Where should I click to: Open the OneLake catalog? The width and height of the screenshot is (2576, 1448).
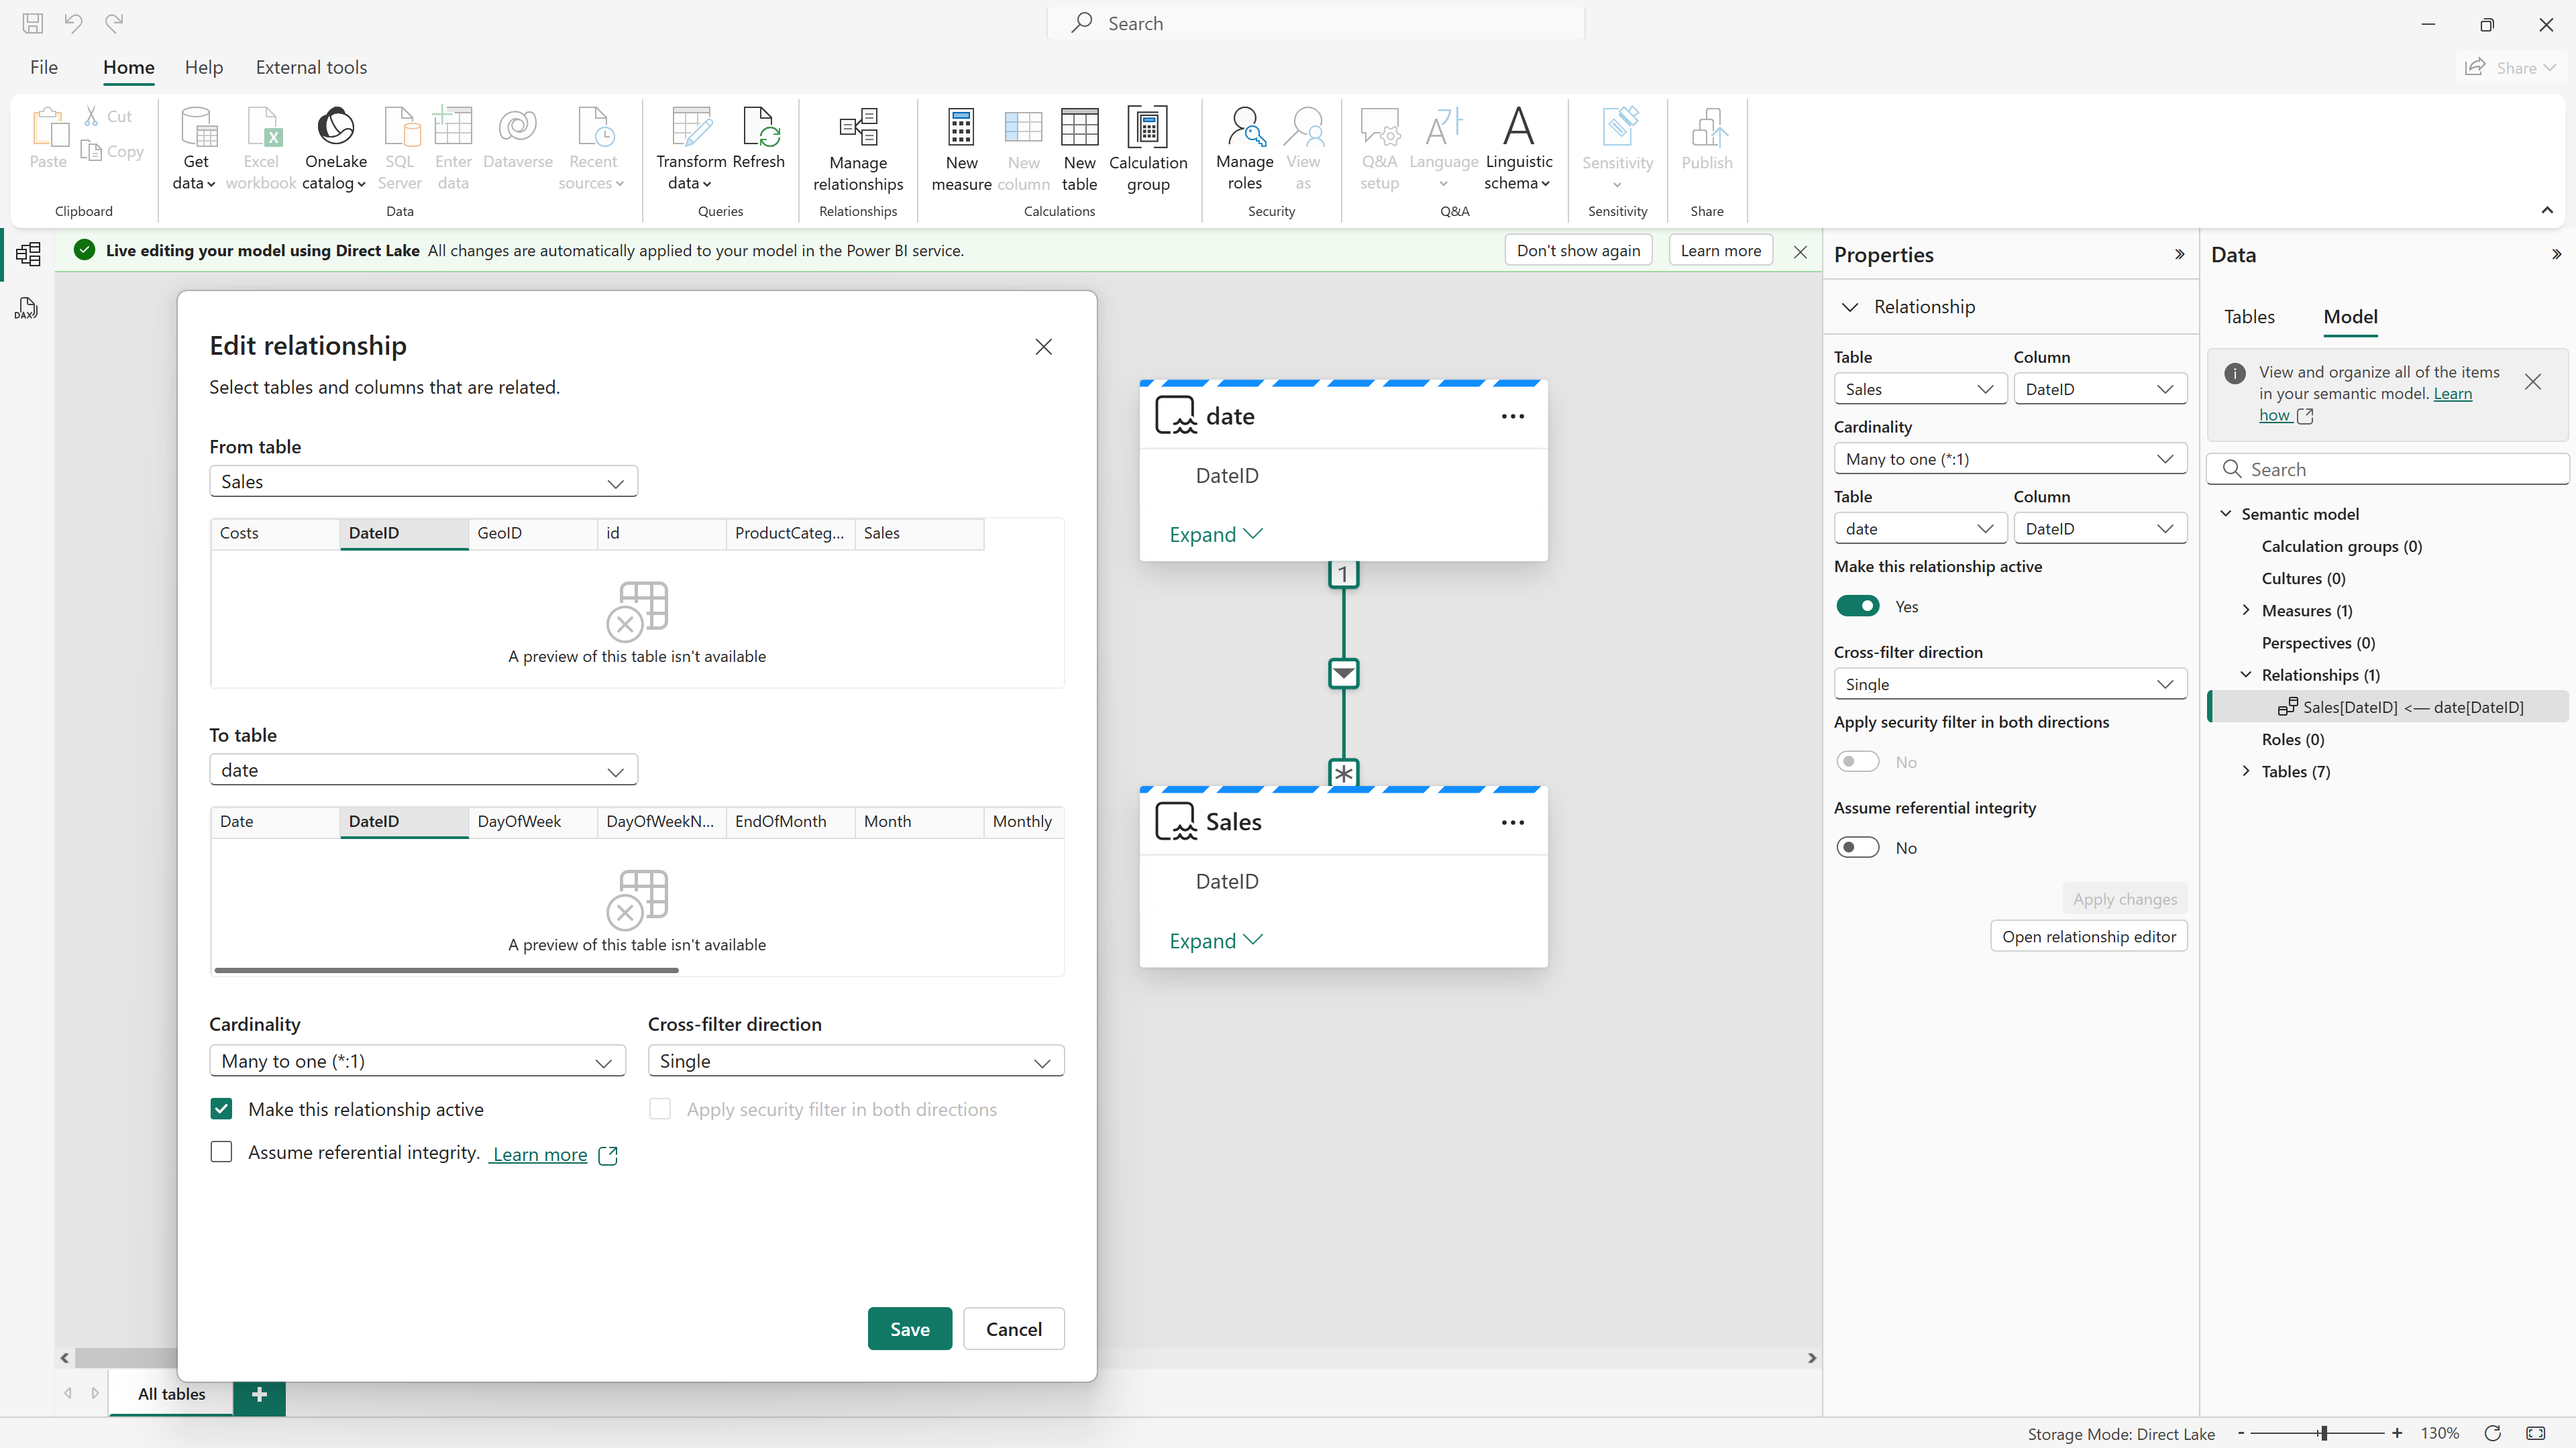335,148
